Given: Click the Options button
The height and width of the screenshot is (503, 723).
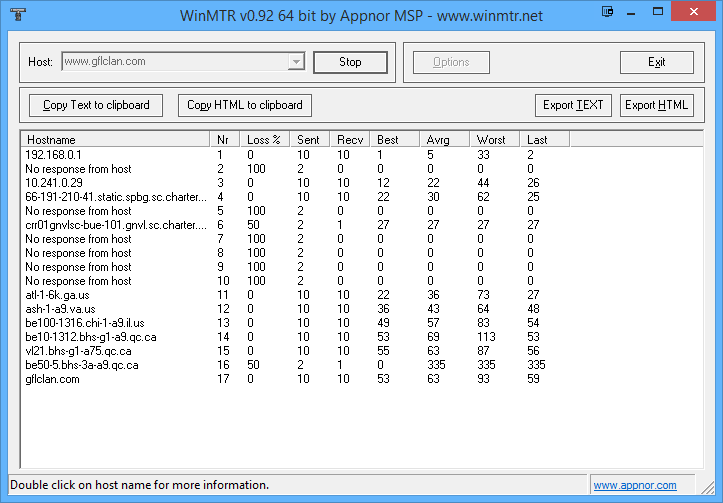Looking at the screenshot, I should pyautogui.click(x=451, y=62).
